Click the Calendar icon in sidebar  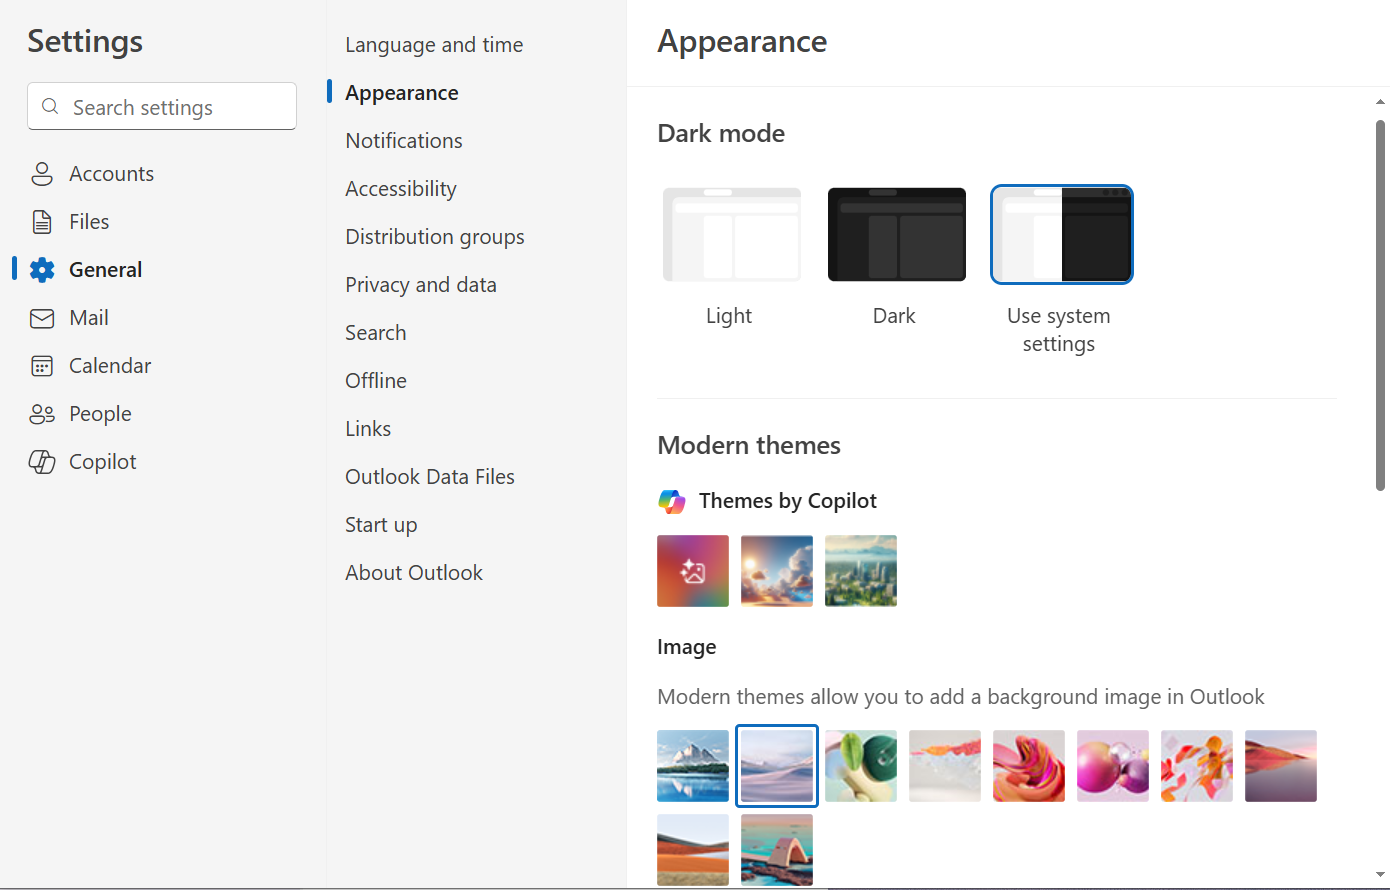[42, 366]
